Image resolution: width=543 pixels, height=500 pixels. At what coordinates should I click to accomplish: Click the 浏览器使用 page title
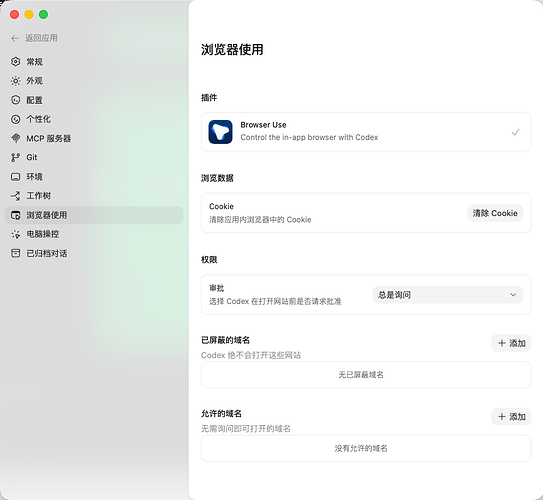[232, 50]
